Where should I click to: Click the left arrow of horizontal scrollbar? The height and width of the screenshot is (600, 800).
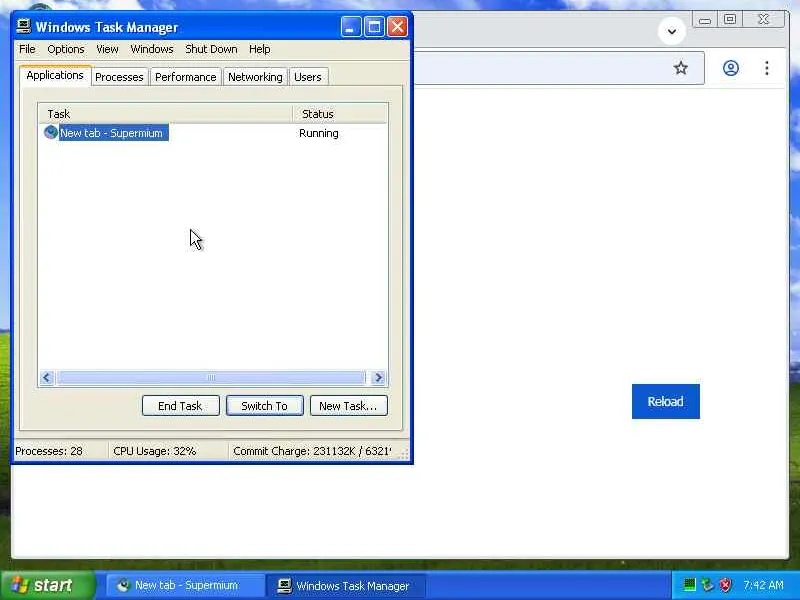47,378
